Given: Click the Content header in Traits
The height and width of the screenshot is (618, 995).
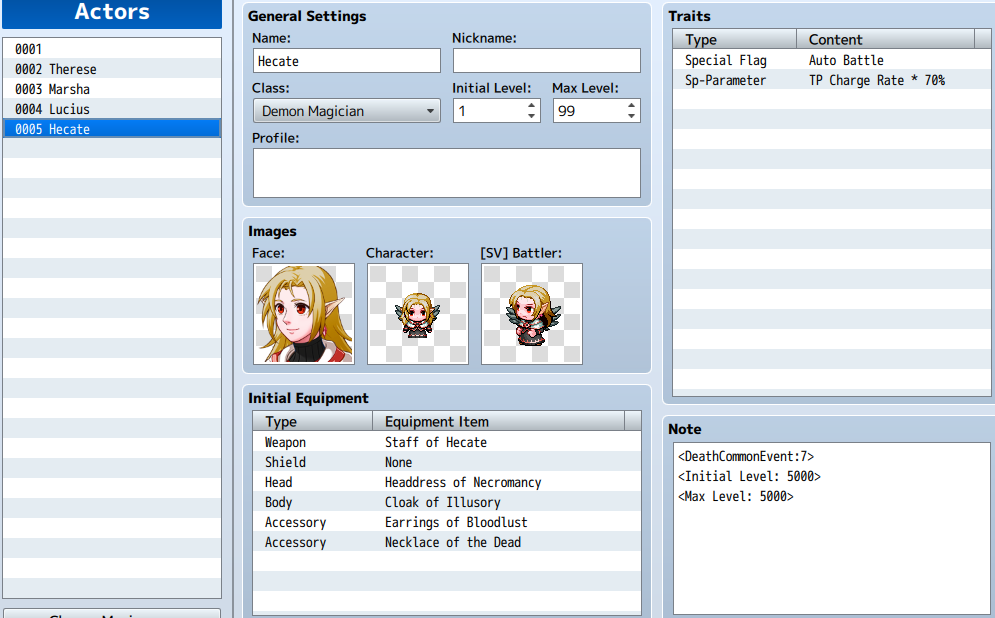Looking at the screenshot, I should pyautogui.click(x=885, y=39).
